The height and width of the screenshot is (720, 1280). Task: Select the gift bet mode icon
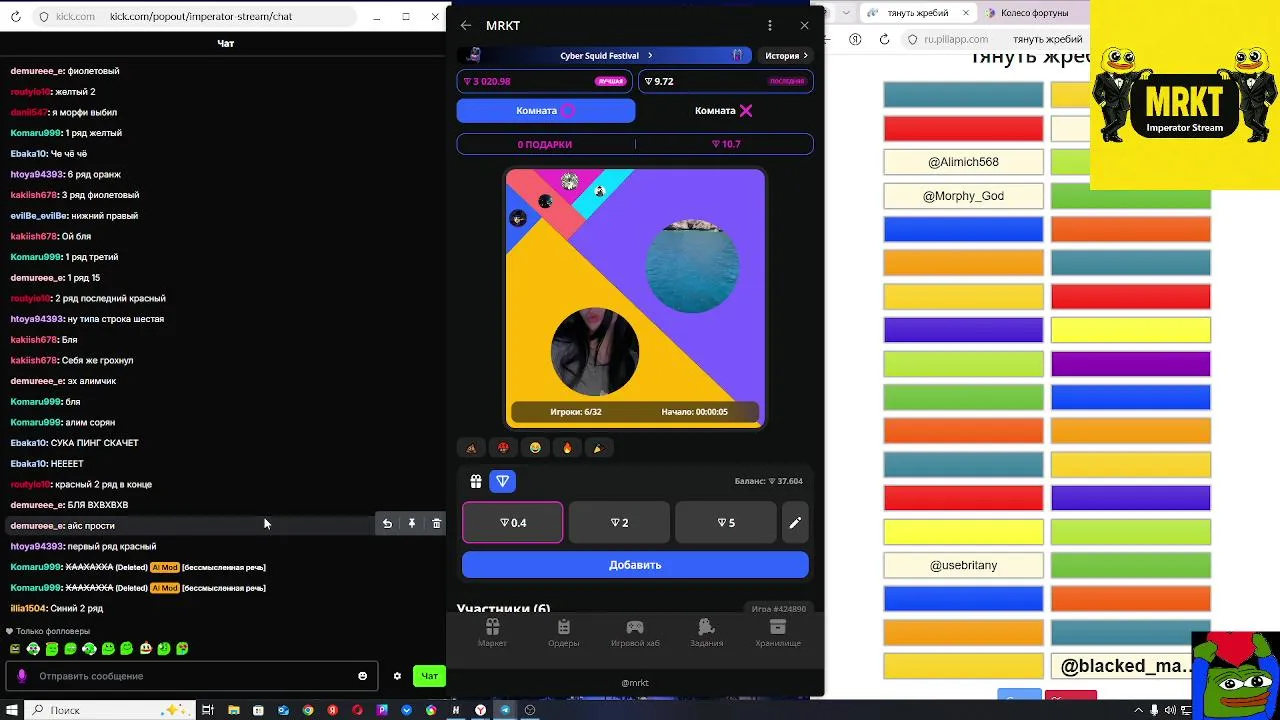pyautogui.click(x=476, y=481)
